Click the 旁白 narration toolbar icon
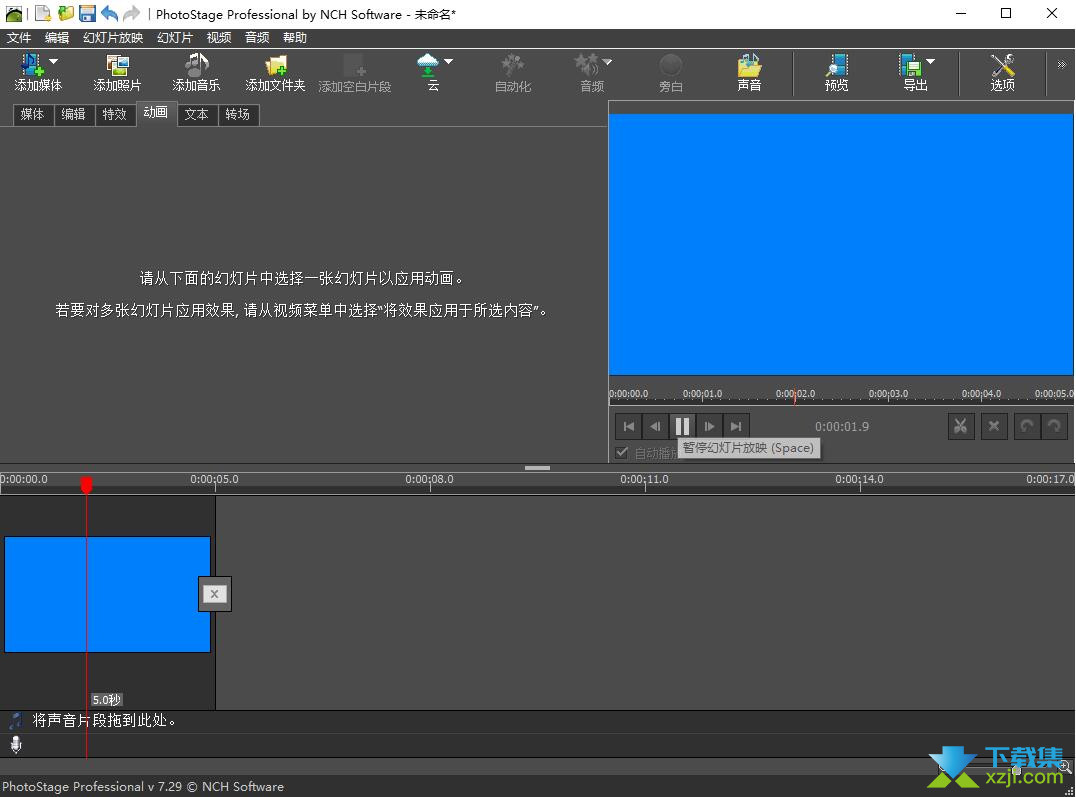1076x797 pixels. point(670,73)
